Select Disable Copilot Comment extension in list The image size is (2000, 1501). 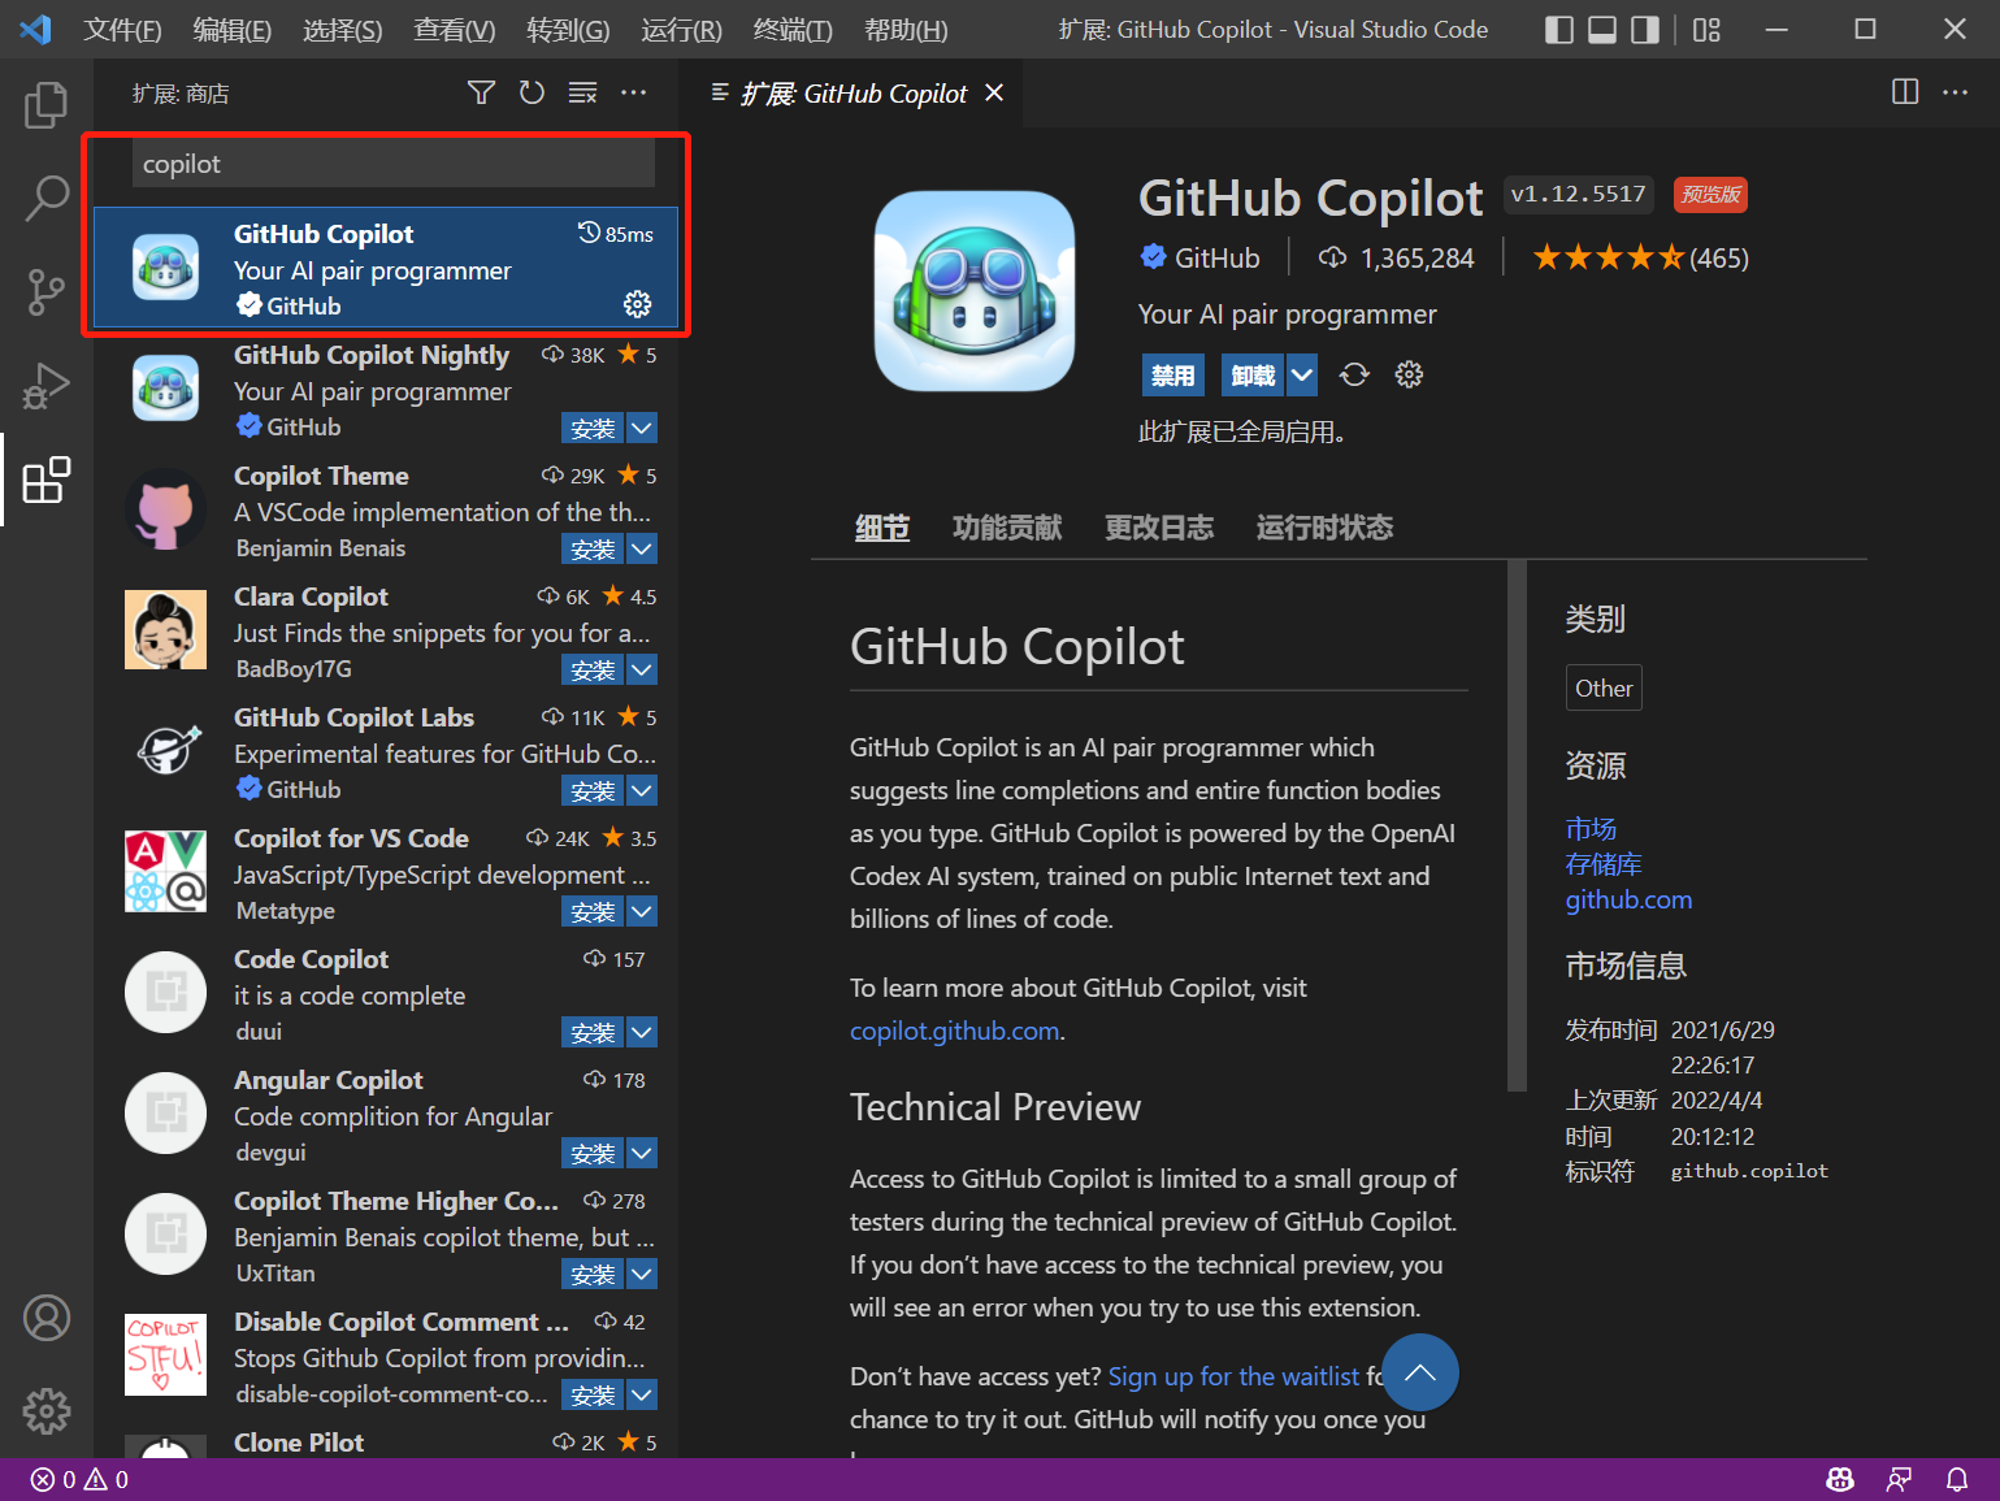point(387,1356)
